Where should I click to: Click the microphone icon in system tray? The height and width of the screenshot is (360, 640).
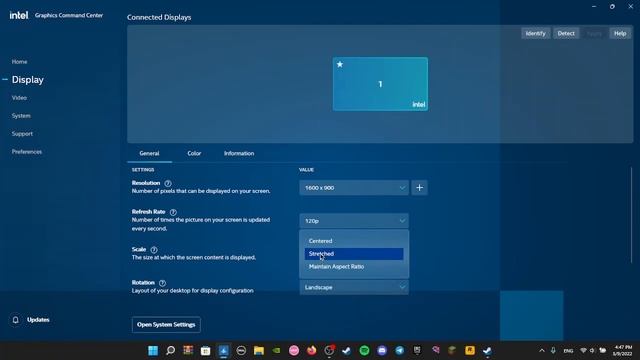pos(553,351)
